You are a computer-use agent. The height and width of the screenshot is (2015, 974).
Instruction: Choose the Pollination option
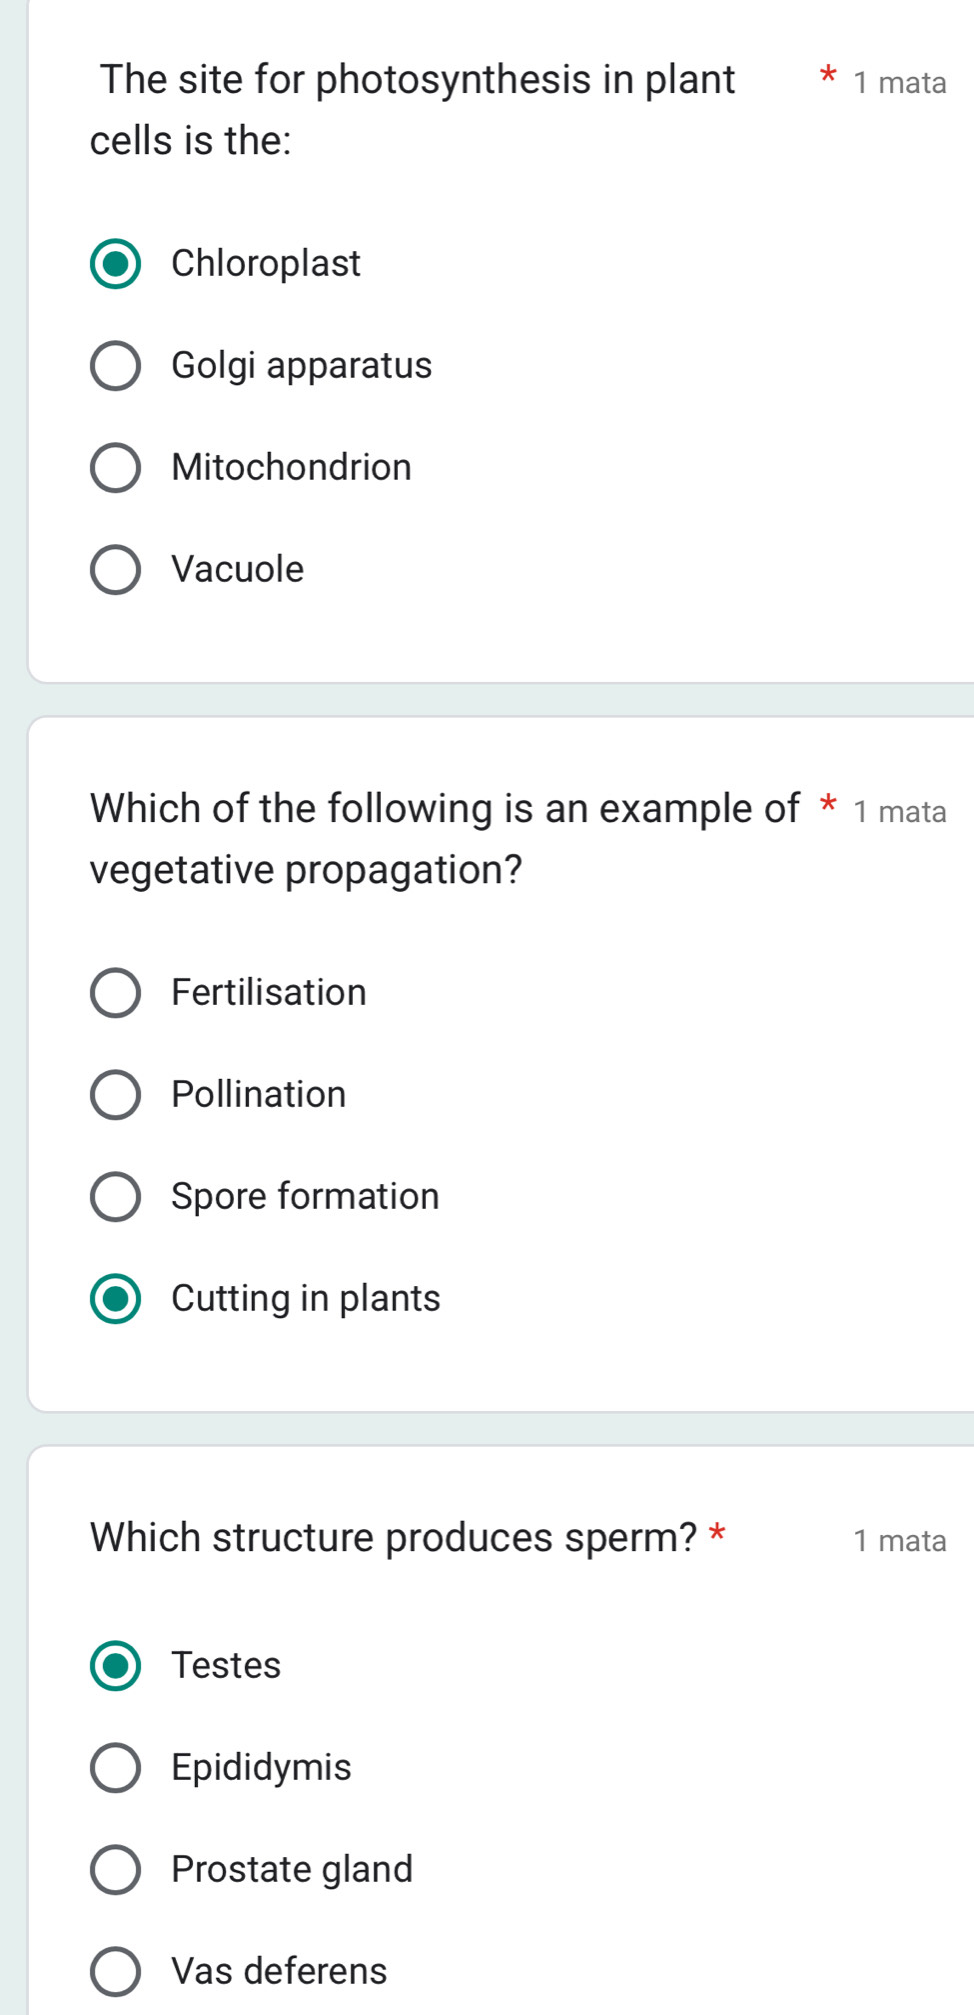(115, 1095)
